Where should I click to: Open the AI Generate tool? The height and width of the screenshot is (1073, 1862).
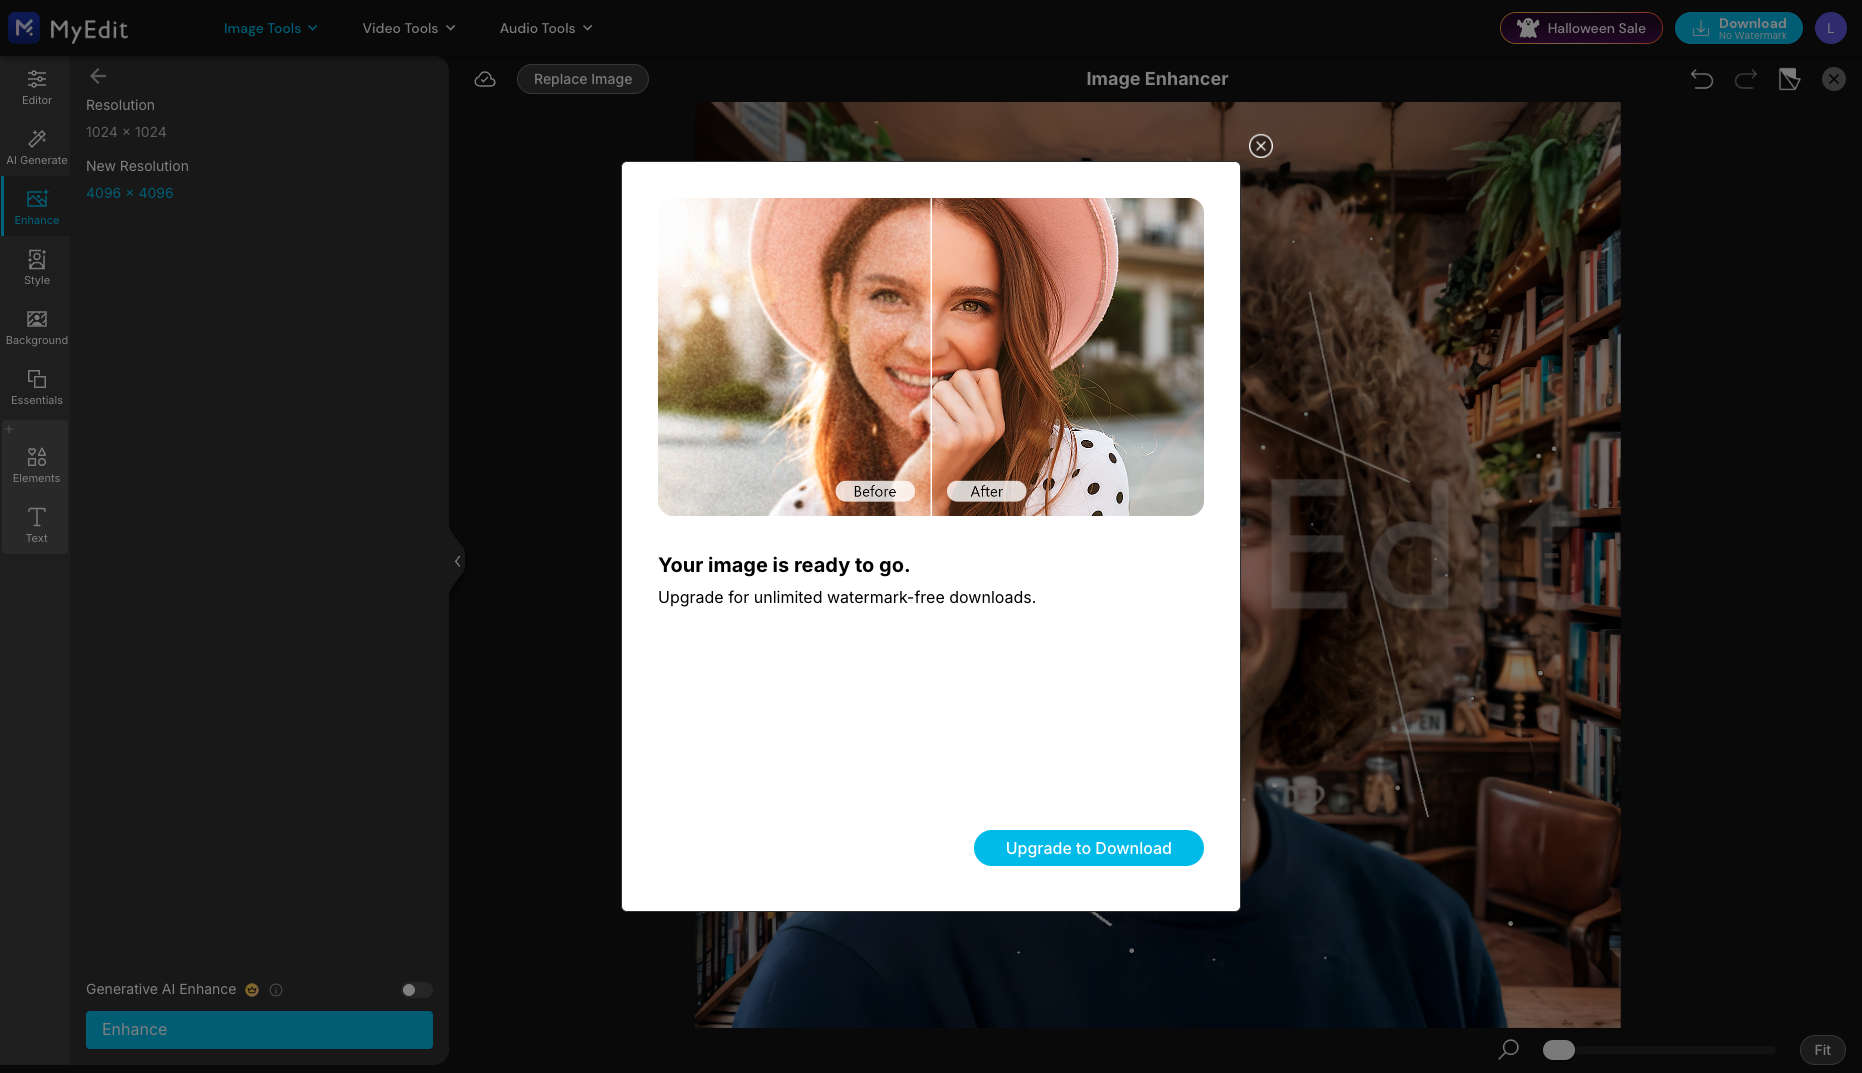[x=37, y=147]
